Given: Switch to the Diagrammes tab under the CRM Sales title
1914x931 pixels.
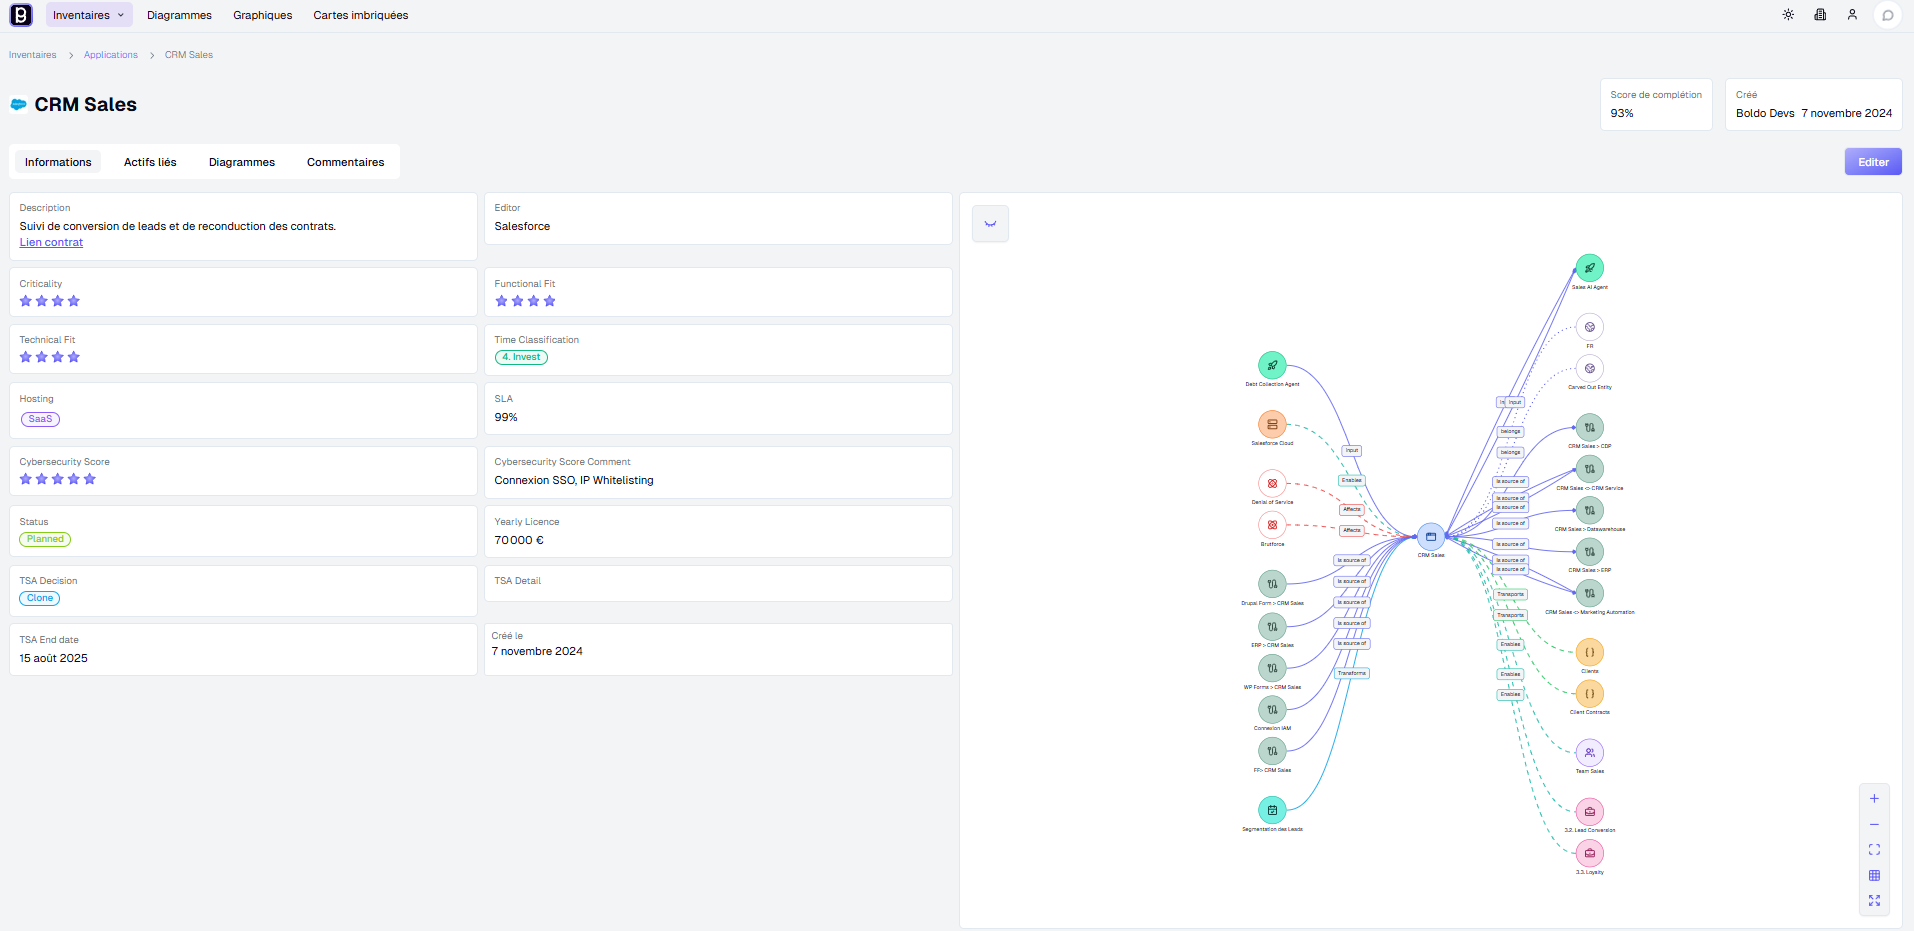Looking at the screenshot, I should pyautogui.click(x=242, y=162).
